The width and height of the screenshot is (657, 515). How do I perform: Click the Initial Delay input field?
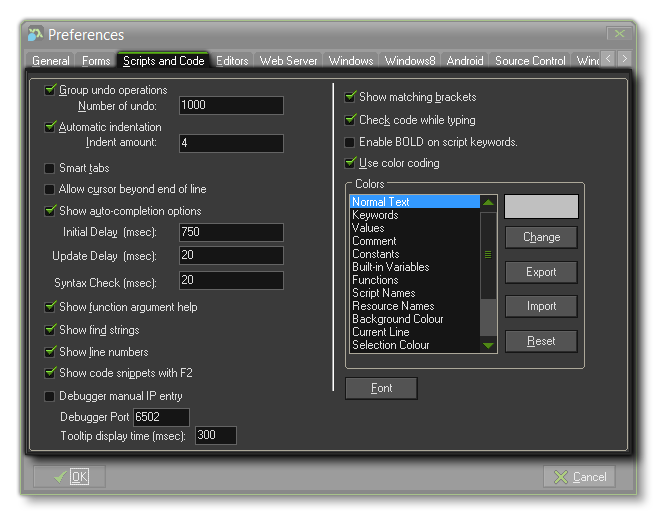point(231,233)
